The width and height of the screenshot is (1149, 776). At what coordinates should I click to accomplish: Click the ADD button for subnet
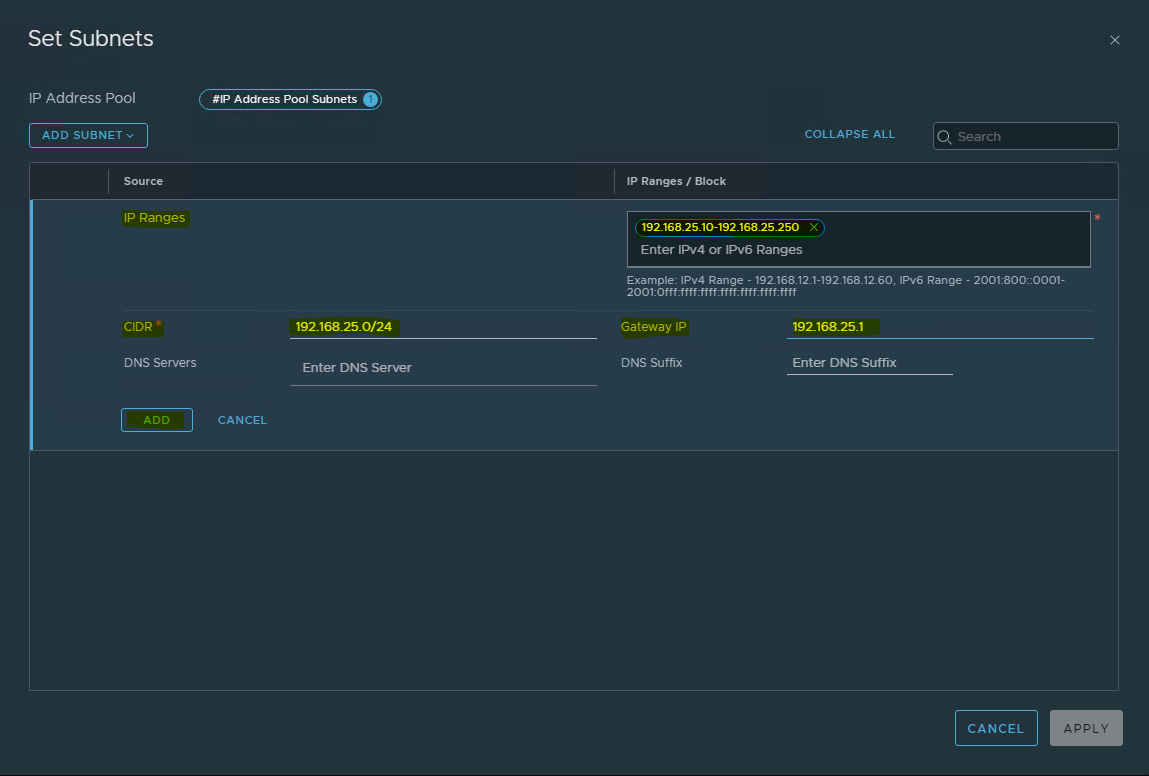click(157, 420)
